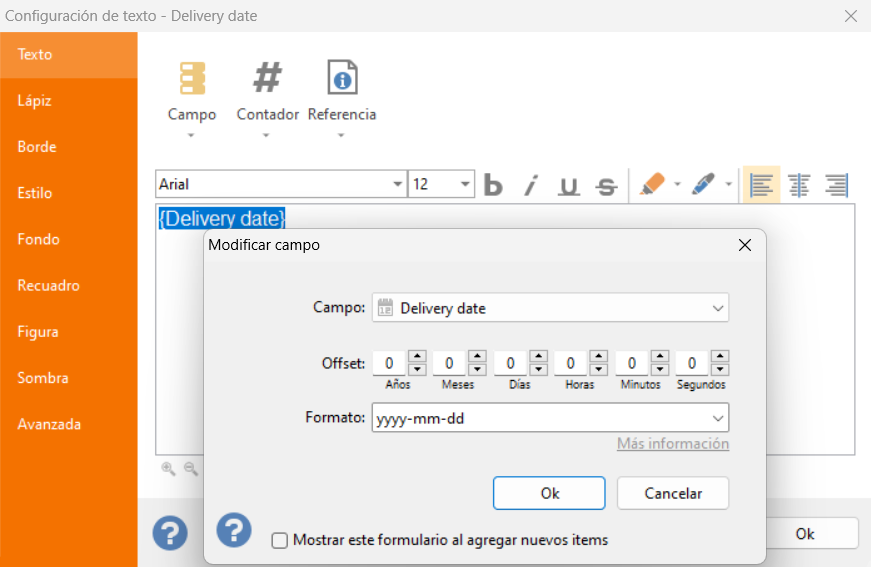This screenshot has height=567, width=871.
Task: Open help in Modificar campo dialog
Action: tap(234, 530)
